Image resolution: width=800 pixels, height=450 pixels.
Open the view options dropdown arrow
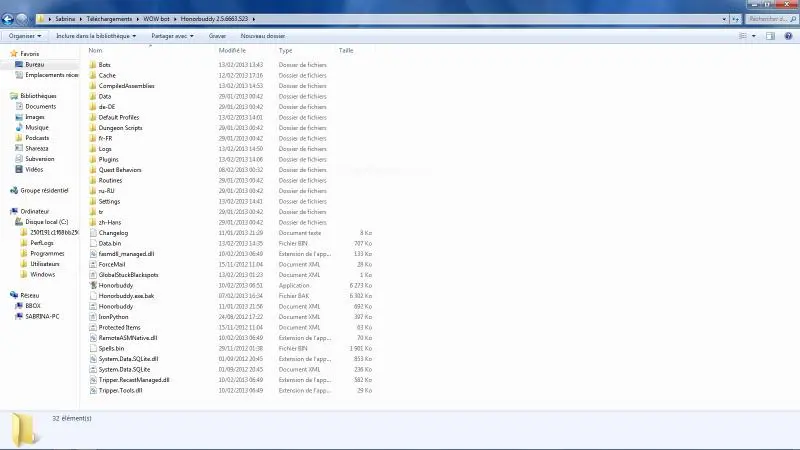pos(755,36)
